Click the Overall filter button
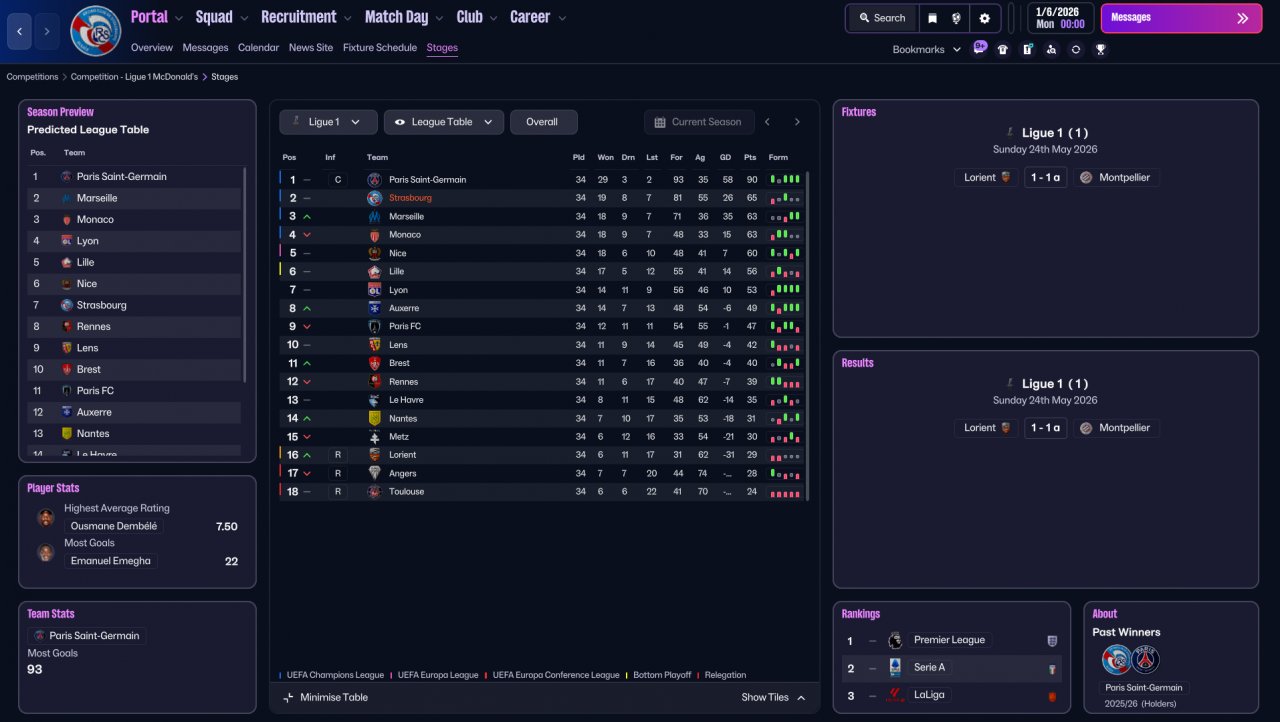Screen dimensions: 1280x722 click(x=543, y=122)
